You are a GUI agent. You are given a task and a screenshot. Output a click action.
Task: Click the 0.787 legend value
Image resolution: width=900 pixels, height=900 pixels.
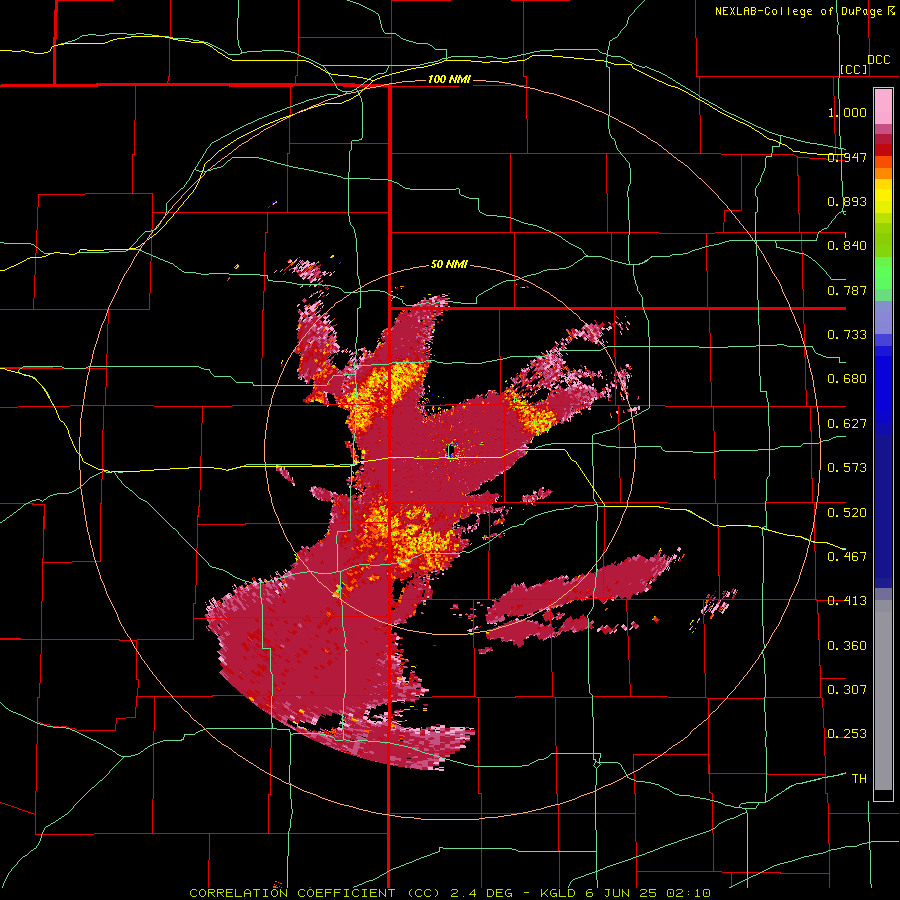pyautogui.click(x=847, y=290)
